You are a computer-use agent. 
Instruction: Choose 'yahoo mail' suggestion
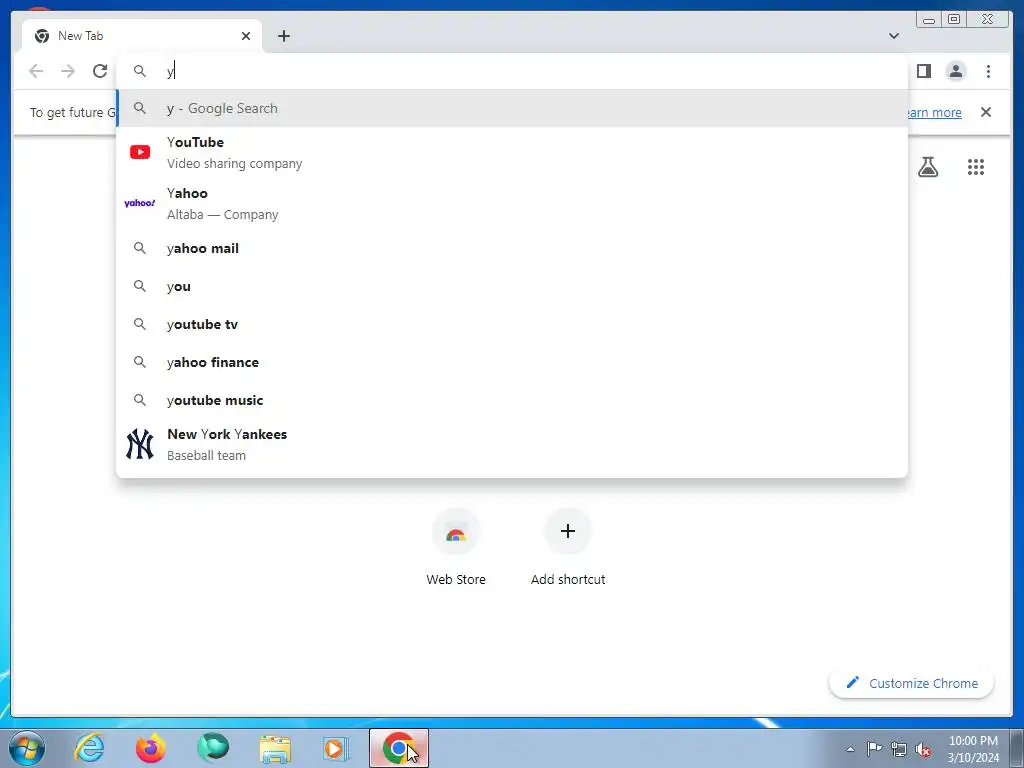(x=512, y=248)
